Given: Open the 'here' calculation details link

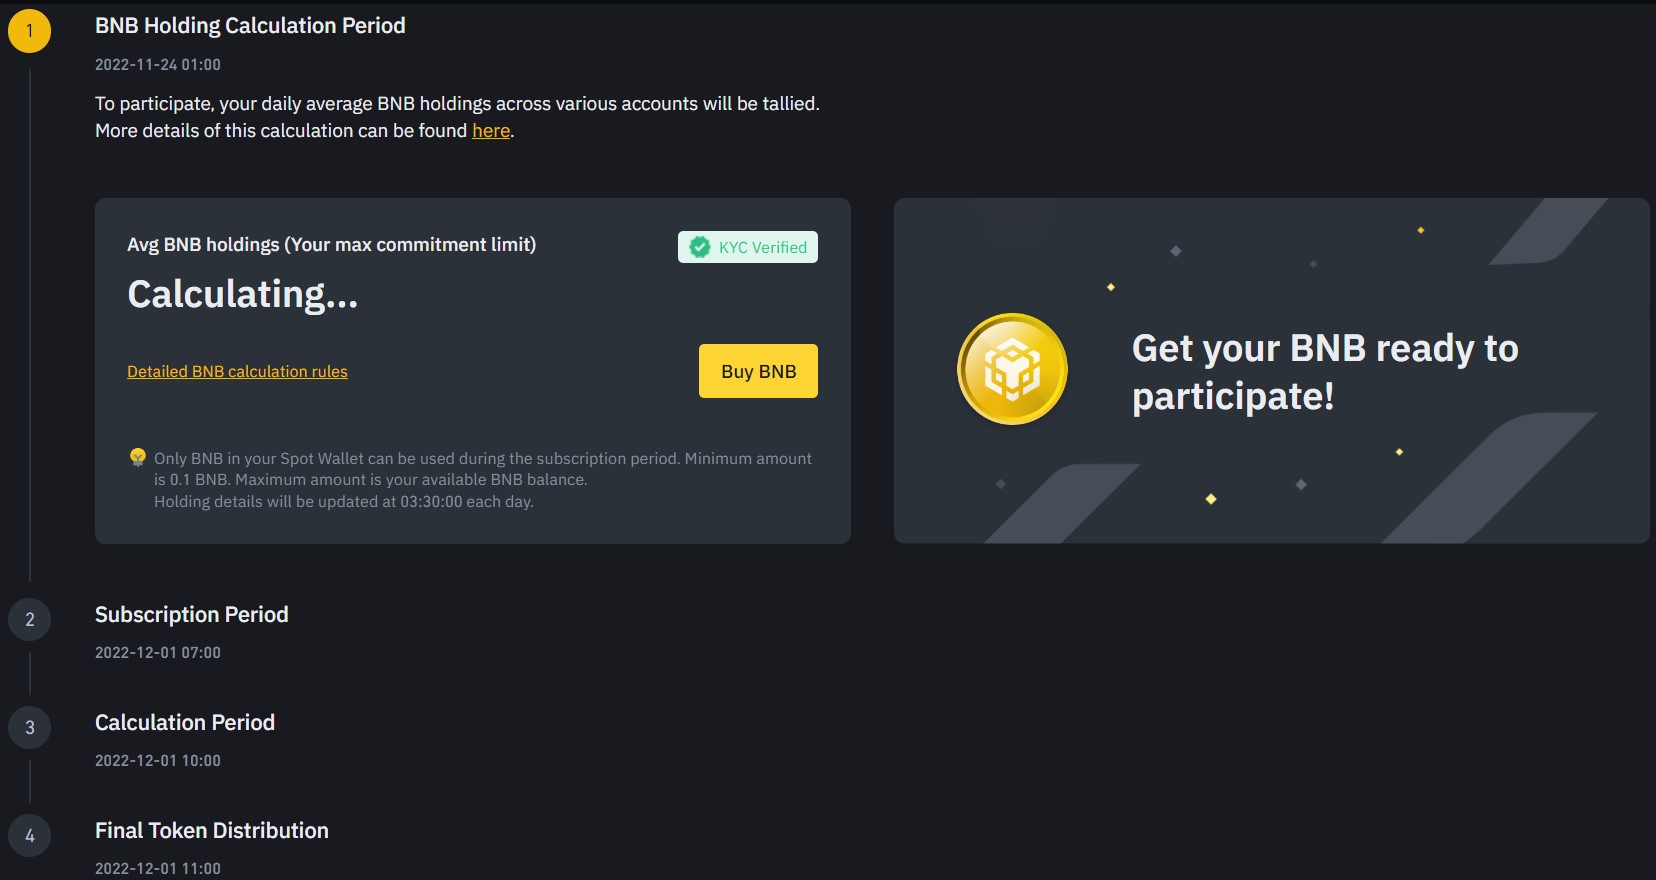Looking at the screenshot, I should (x=491, y=131).
